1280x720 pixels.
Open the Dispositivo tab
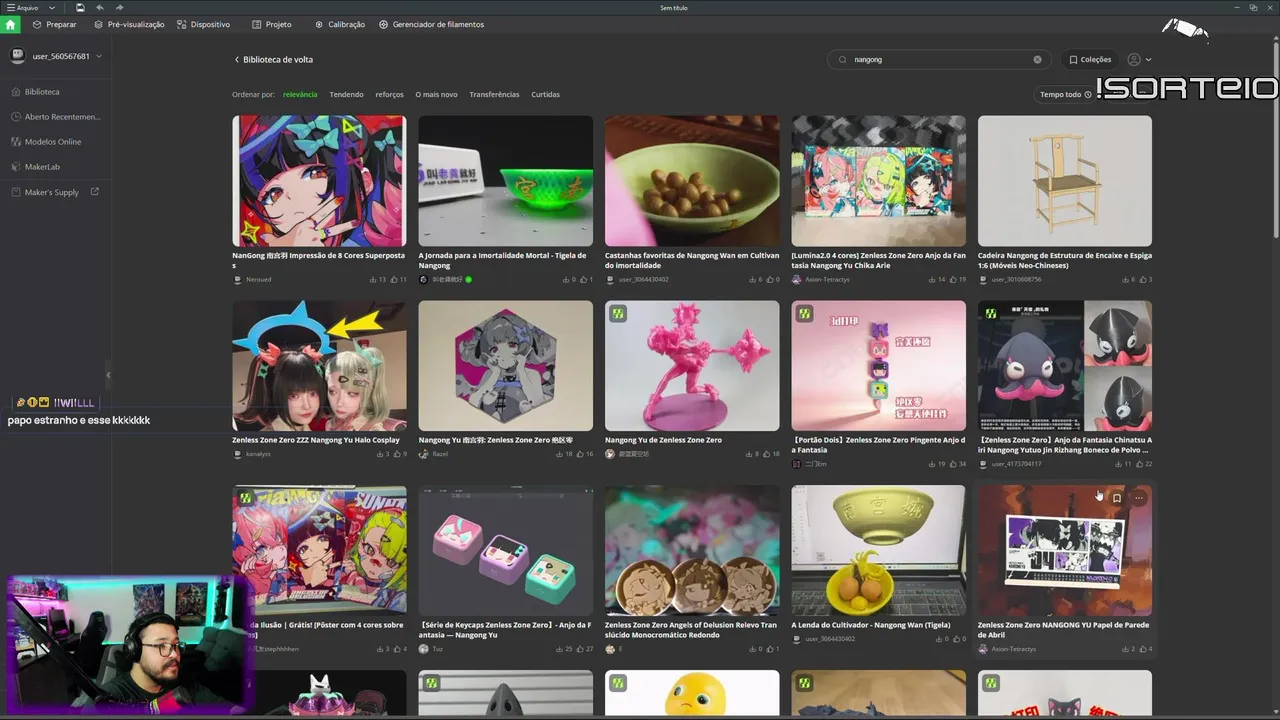[x=203, y=24]
